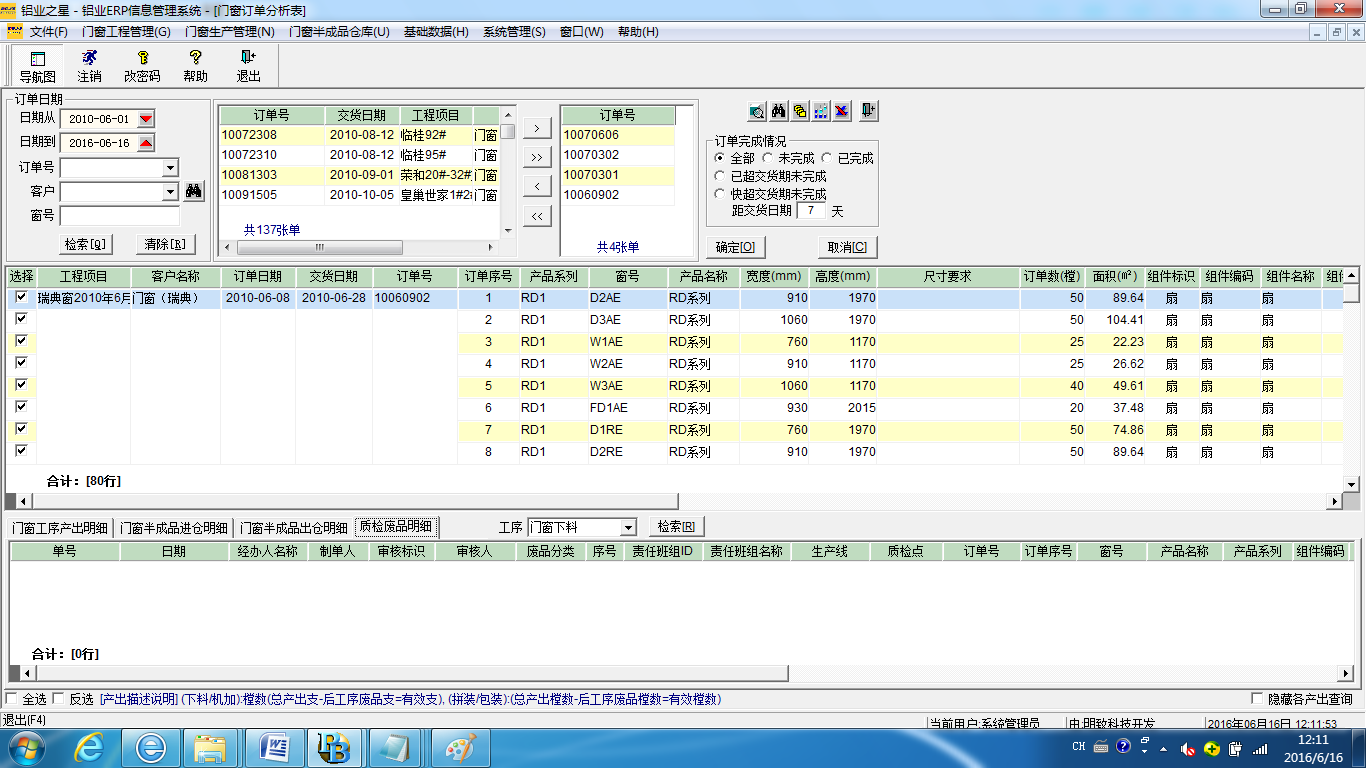Uncheck the select box for row D2AE

21,297
